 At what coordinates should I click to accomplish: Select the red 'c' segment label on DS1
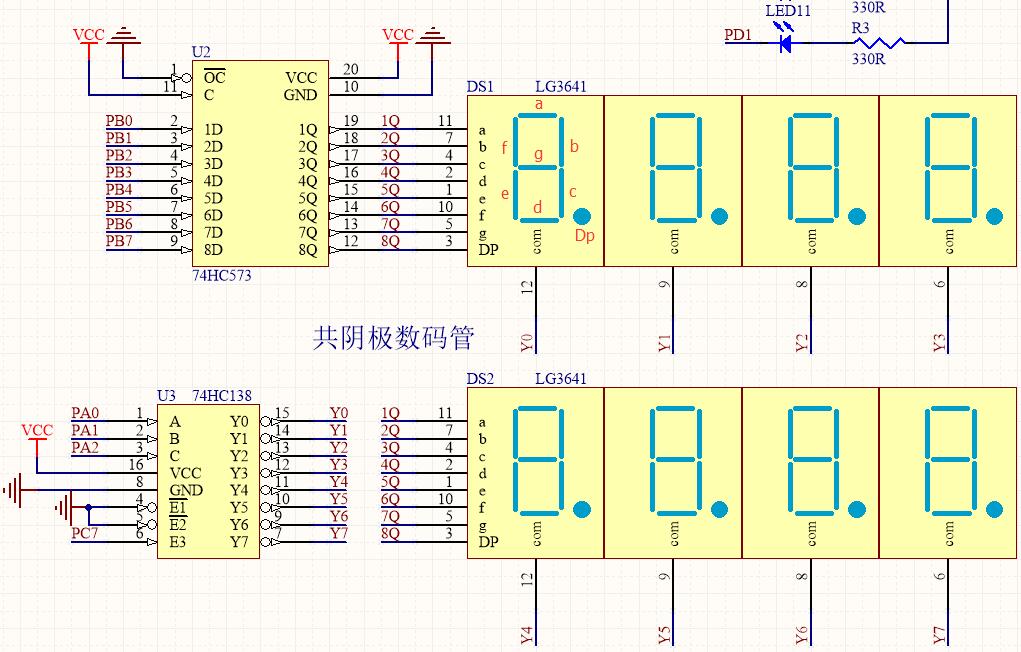click(x=573, y=192)
